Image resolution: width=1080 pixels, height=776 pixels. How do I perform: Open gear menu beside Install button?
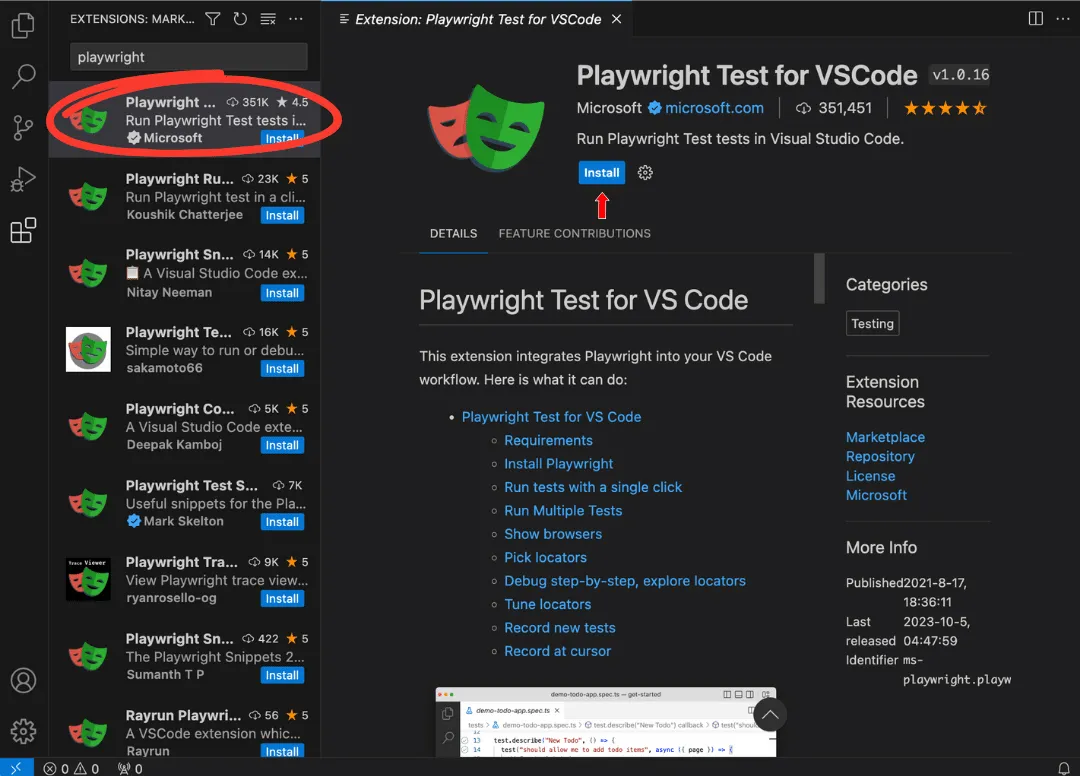pyautogui.click(x=645, y=173)
